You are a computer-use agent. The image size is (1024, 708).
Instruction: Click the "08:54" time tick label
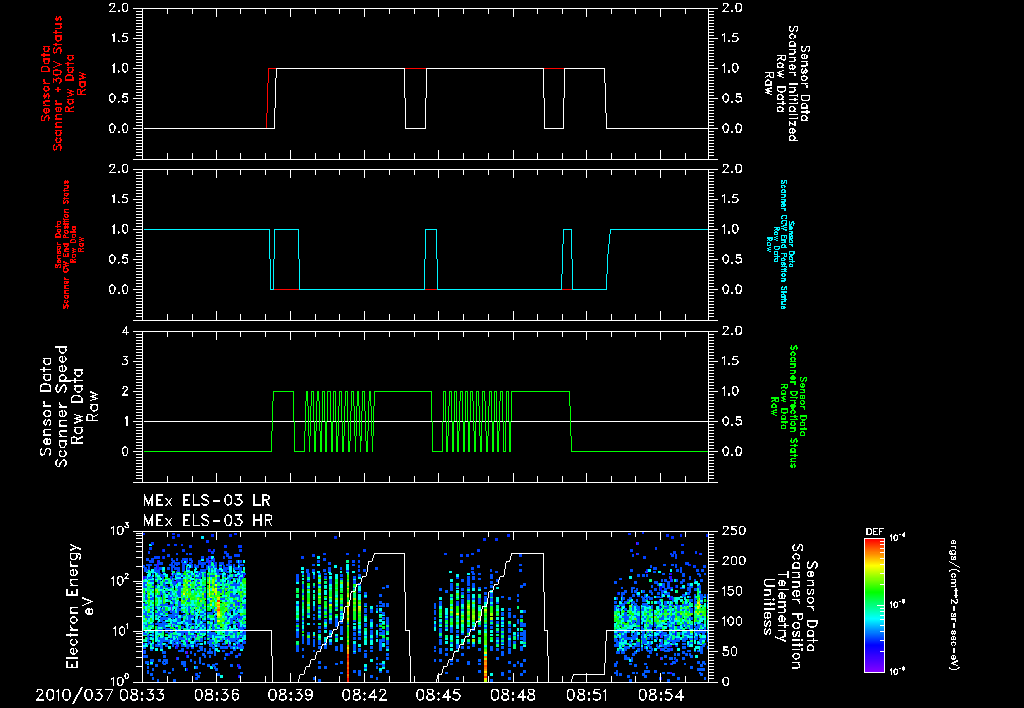pyautogui.click(x=661, y=695)
